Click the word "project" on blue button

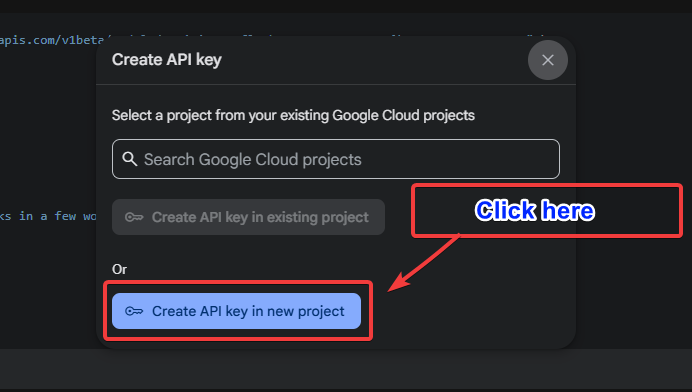click(321, 312)
